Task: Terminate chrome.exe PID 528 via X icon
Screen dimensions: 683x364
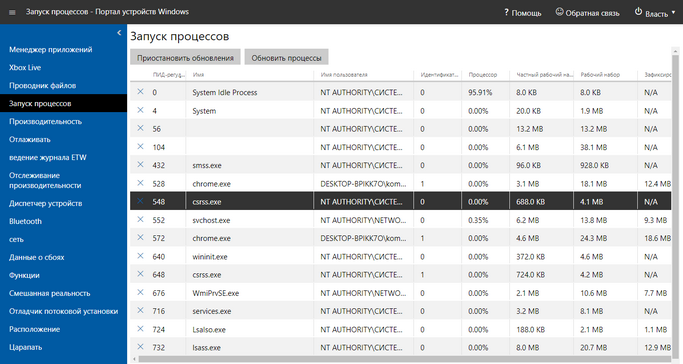Action: pos(140,183)
